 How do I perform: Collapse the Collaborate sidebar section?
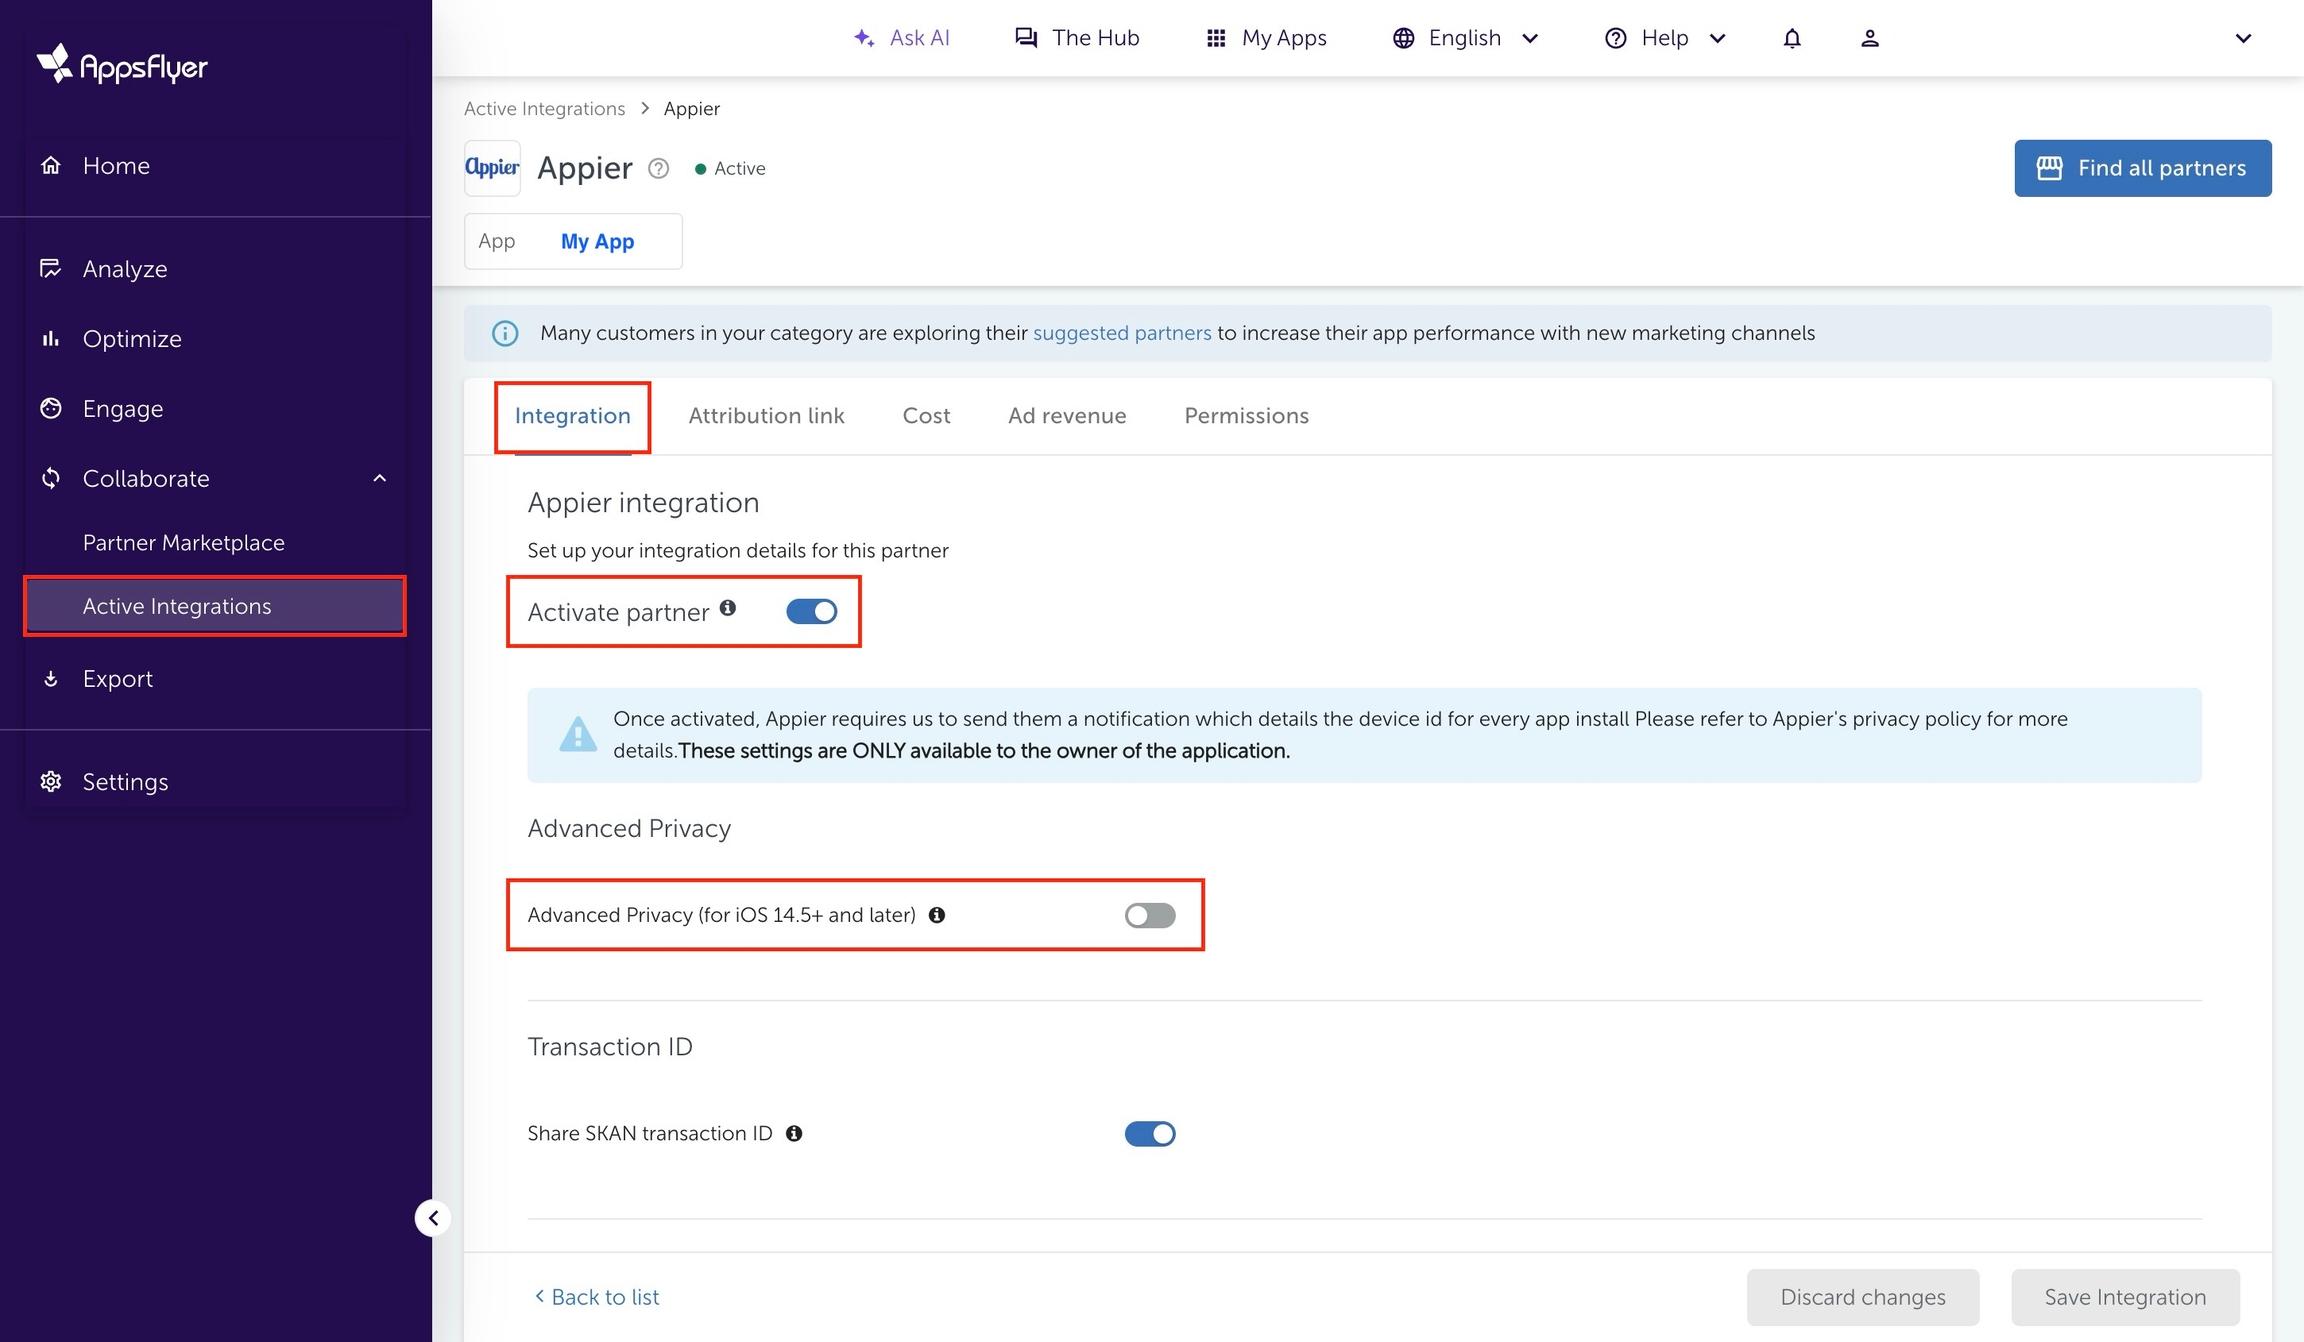(x=379, y=478)
